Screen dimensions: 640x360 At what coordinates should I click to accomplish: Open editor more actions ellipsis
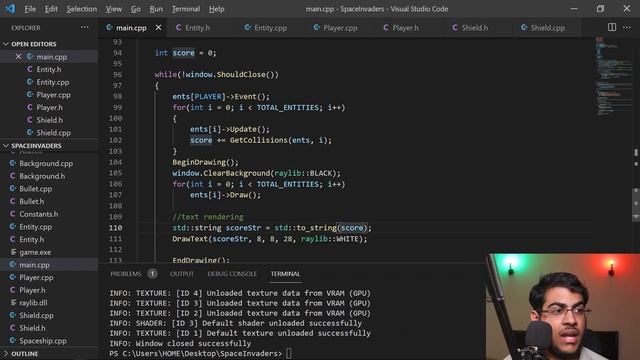(x=627, y=27)
